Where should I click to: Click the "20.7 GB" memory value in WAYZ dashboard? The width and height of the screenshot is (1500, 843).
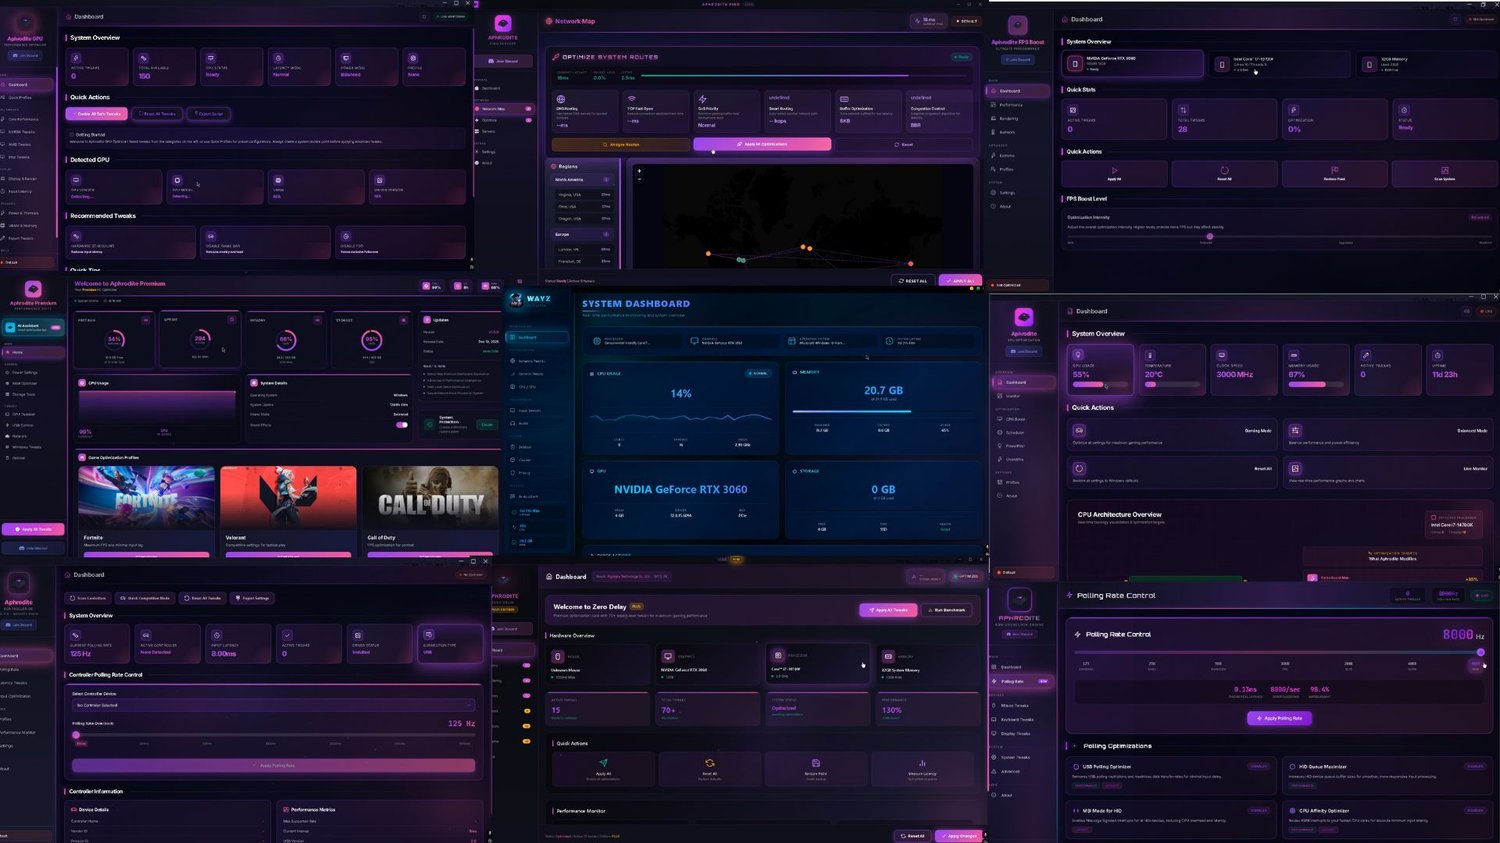[883, 391]
